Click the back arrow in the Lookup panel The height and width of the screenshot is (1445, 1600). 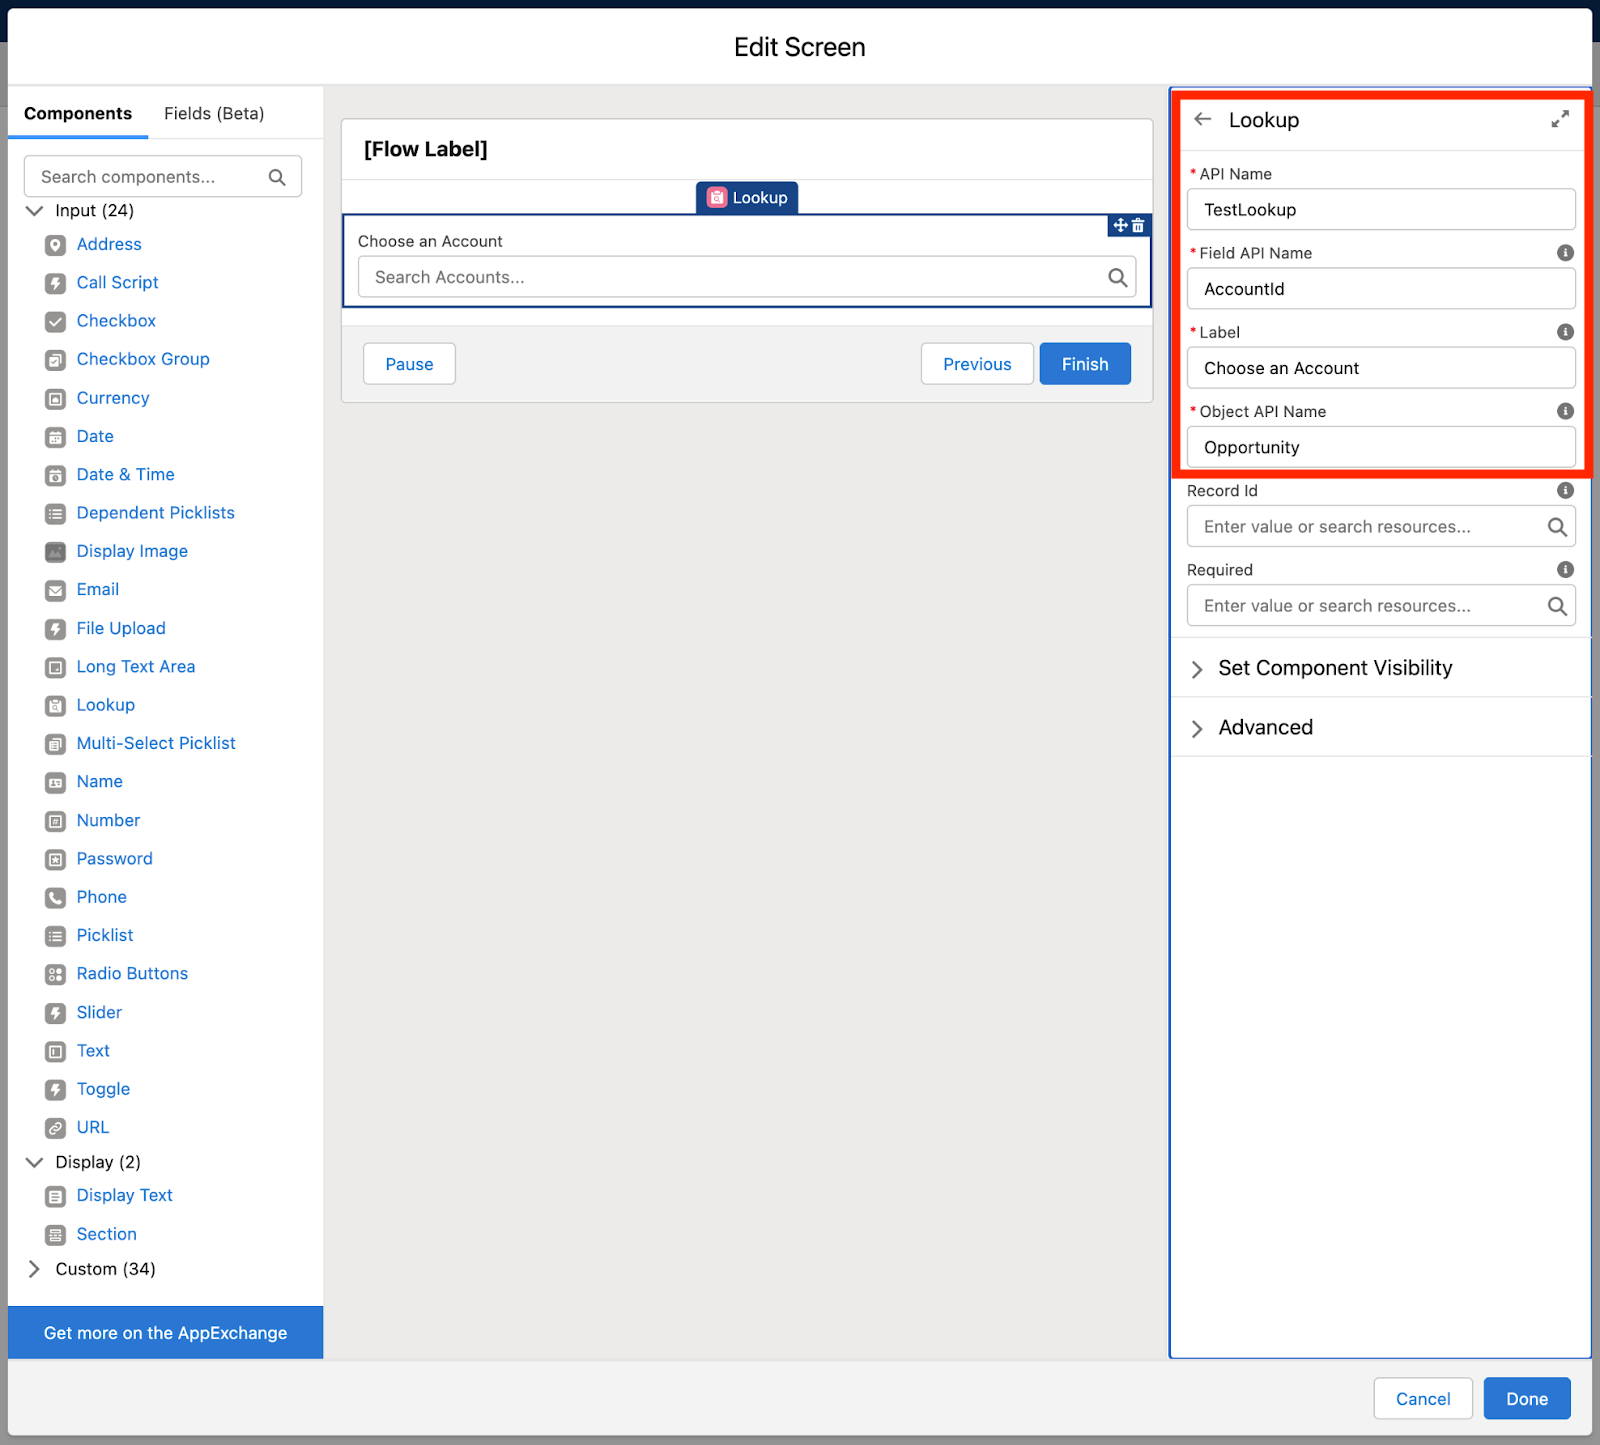(x=1202, y=119)
